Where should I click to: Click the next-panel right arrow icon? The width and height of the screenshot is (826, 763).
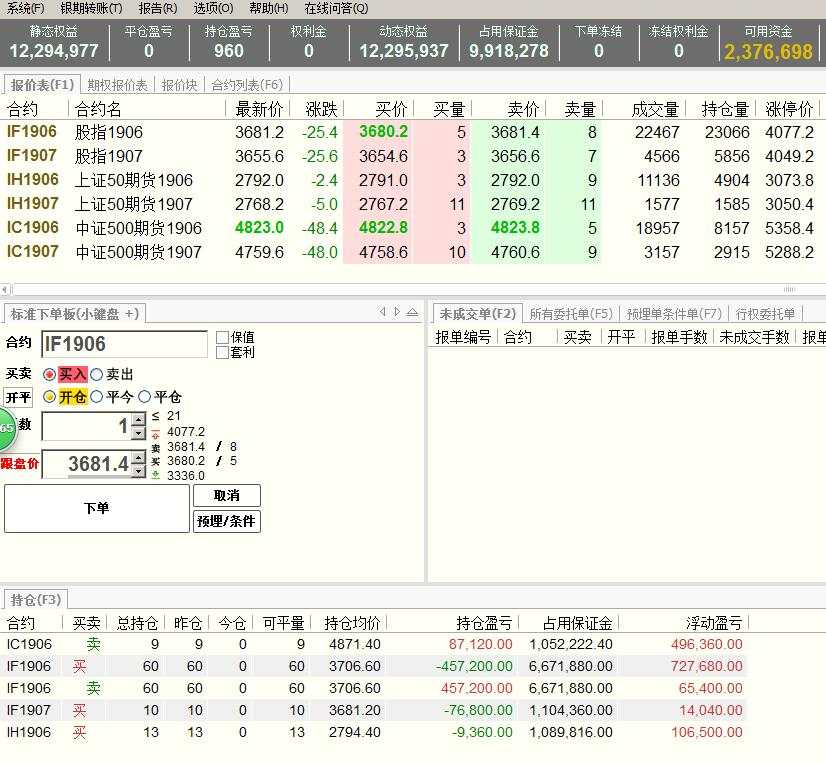pyautogui.click(x=397, y=312)
